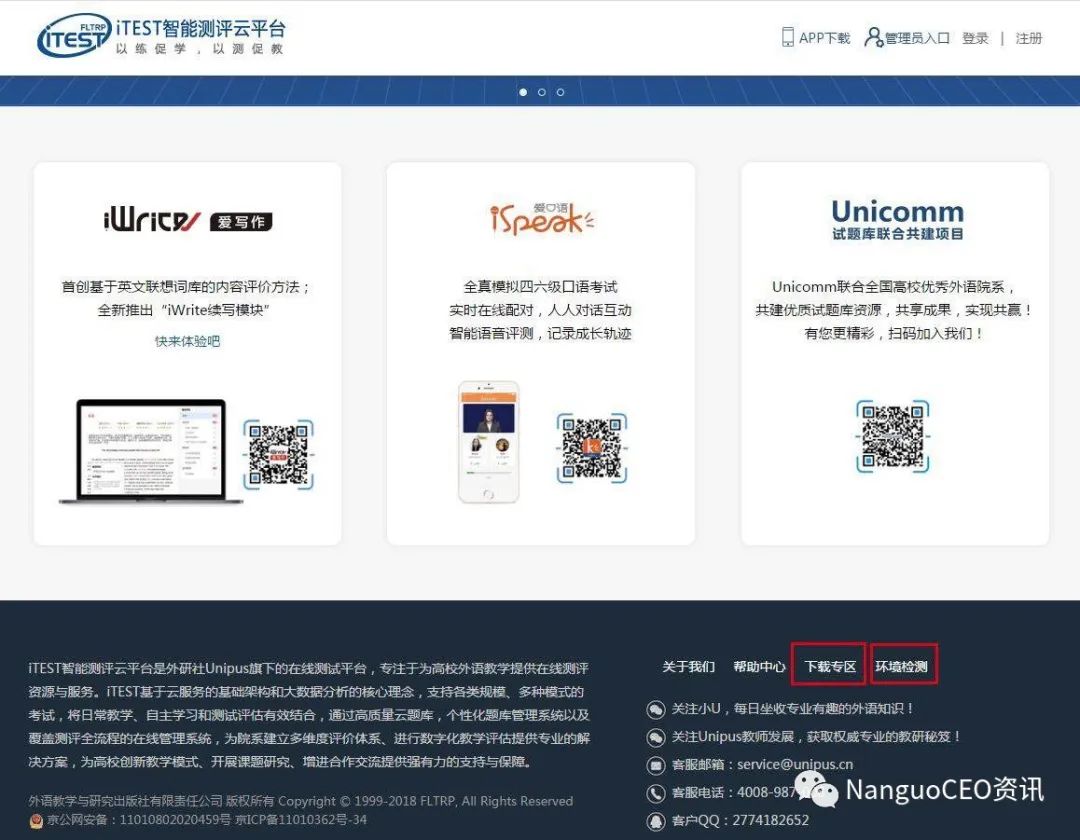The height and width of the screenshot is (840, 1080).
Task: Click the person icon for 管理员入口
Action: [873, 37]
